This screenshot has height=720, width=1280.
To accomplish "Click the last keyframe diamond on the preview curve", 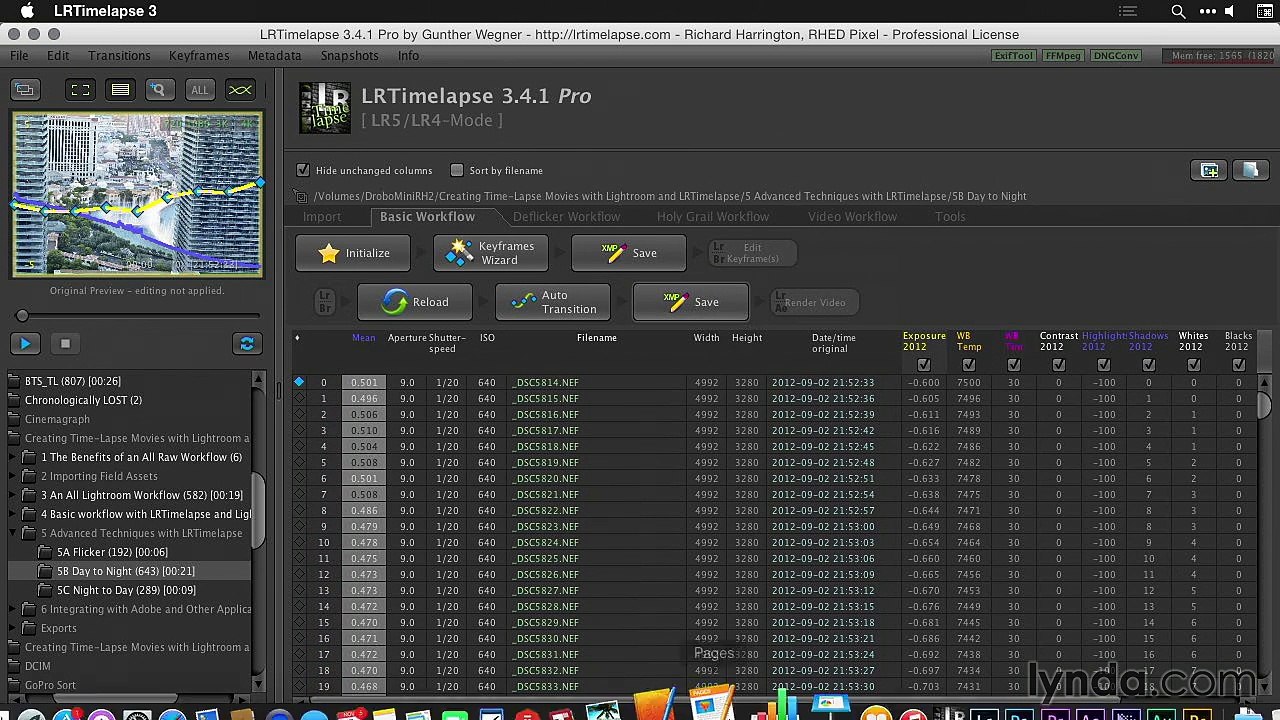I will pos(260,183).
